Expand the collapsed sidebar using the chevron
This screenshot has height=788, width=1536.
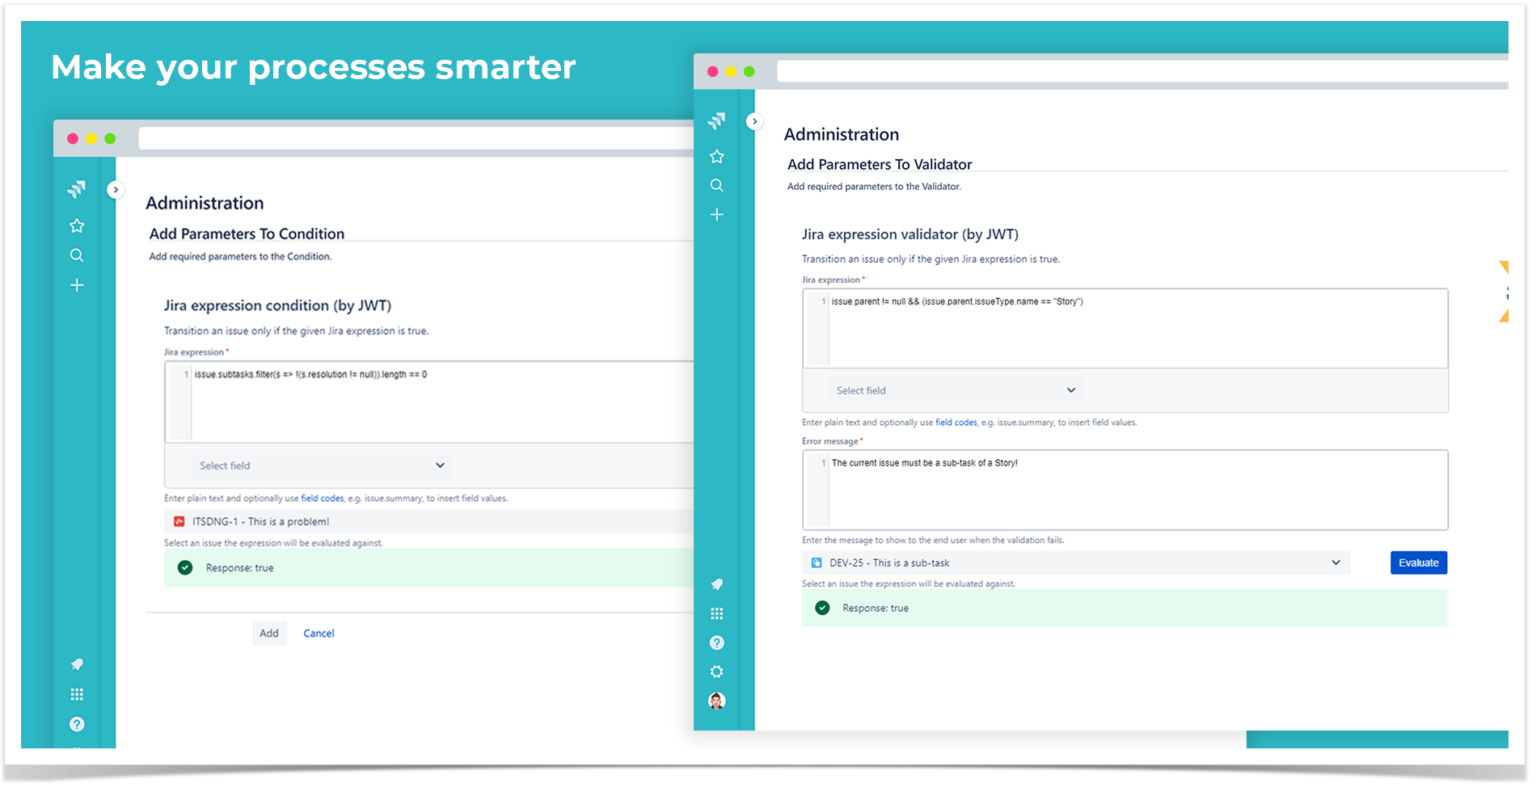(x=755, y=120)
